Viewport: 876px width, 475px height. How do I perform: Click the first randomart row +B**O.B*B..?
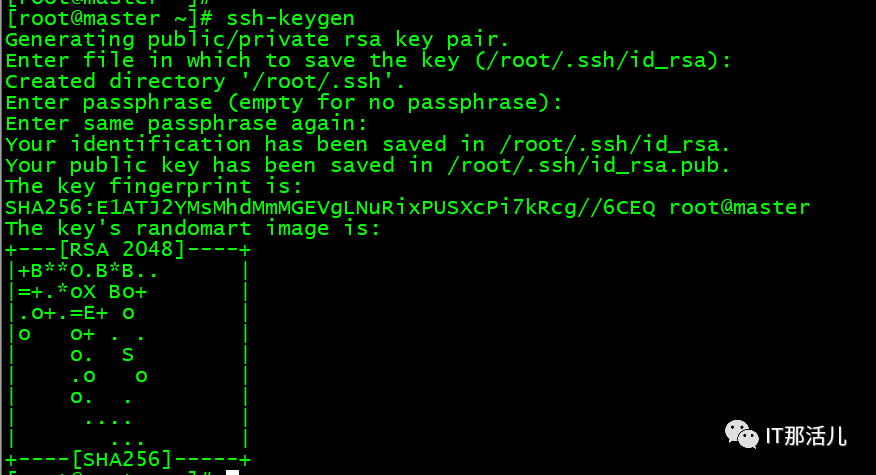tap(88, 271)
